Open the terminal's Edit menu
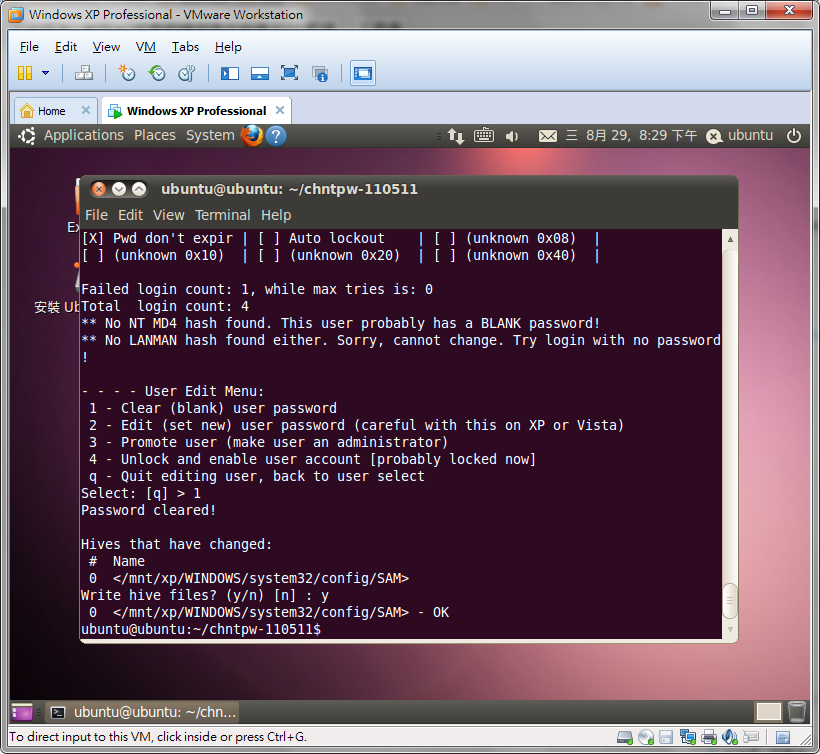 130,215
